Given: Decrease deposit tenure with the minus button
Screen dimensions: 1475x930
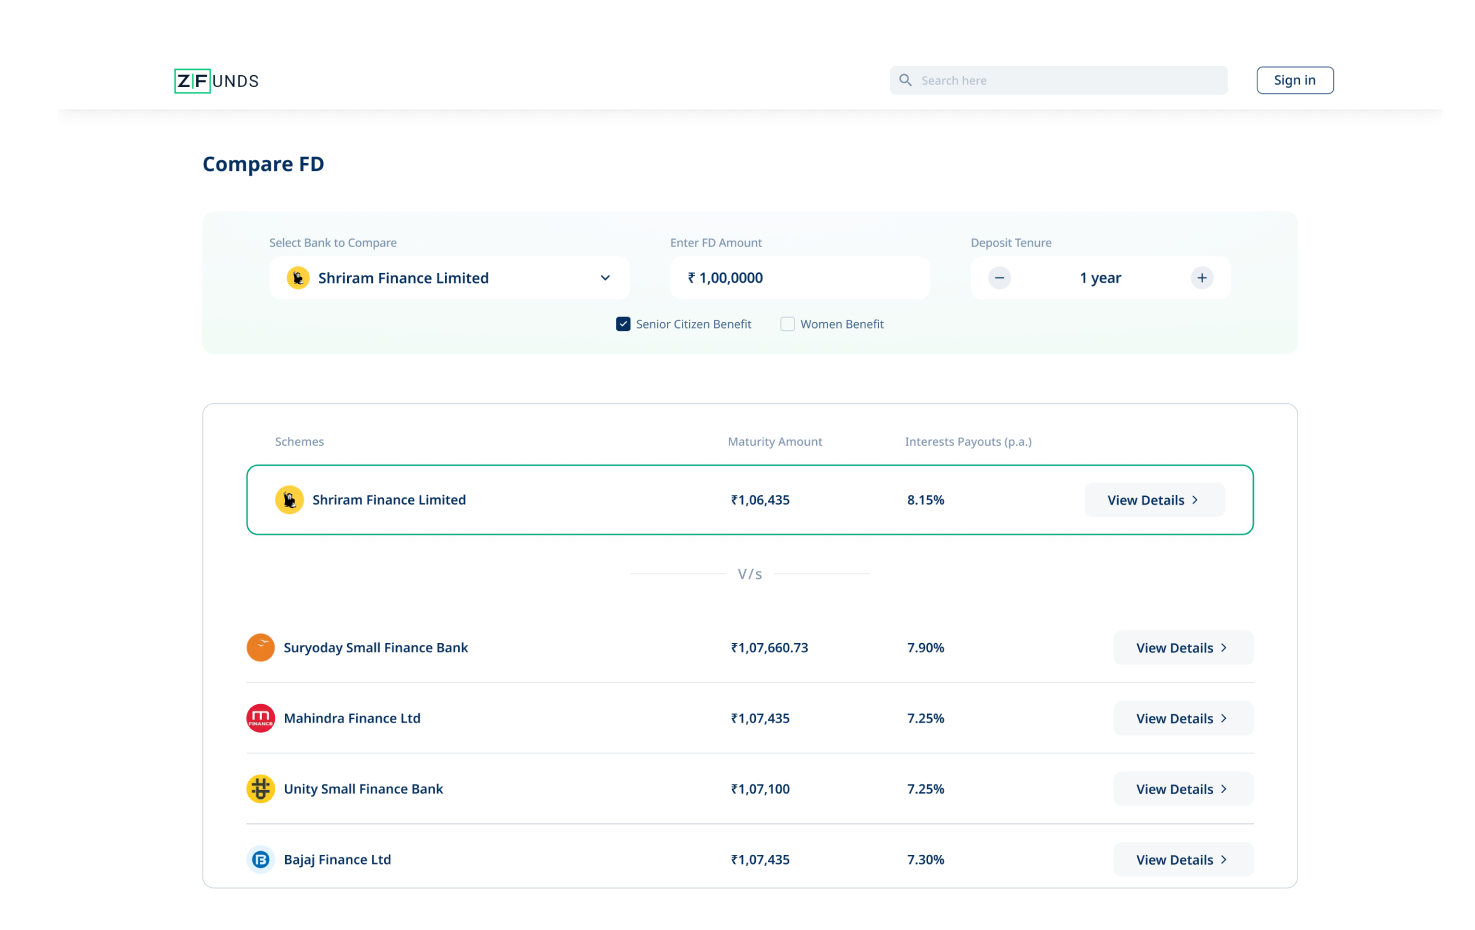Looking at the screenshot, I should click(999, 278).
